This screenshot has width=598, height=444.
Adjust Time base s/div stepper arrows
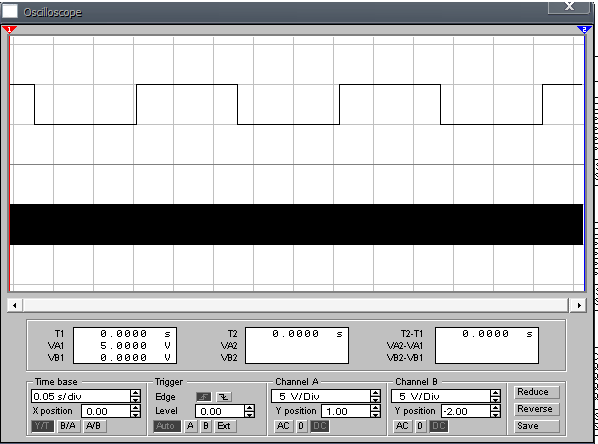pos(135,396)
